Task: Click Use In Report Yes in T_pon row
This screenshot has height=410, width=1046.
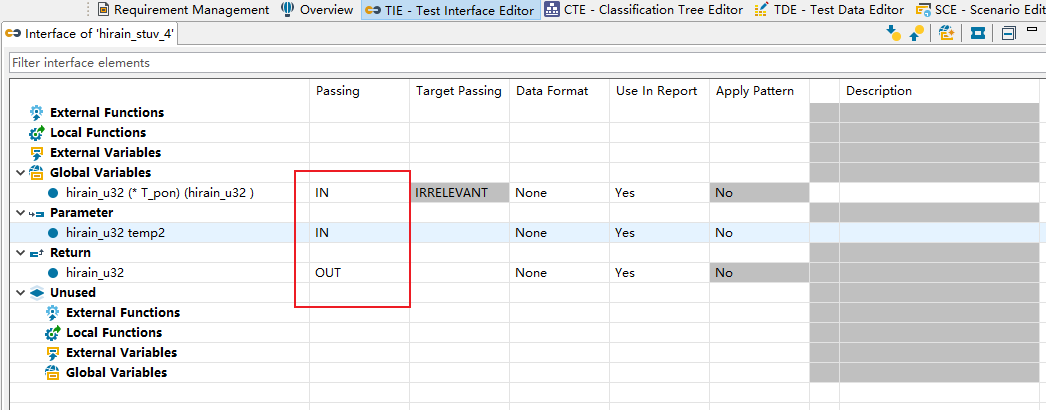Action: pos(659,193)
